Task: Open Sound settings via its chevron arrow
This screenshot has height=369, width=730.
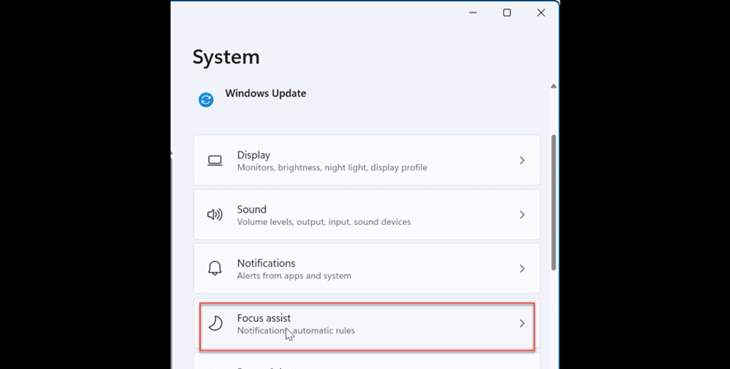Action: click(x=522, y=215)
